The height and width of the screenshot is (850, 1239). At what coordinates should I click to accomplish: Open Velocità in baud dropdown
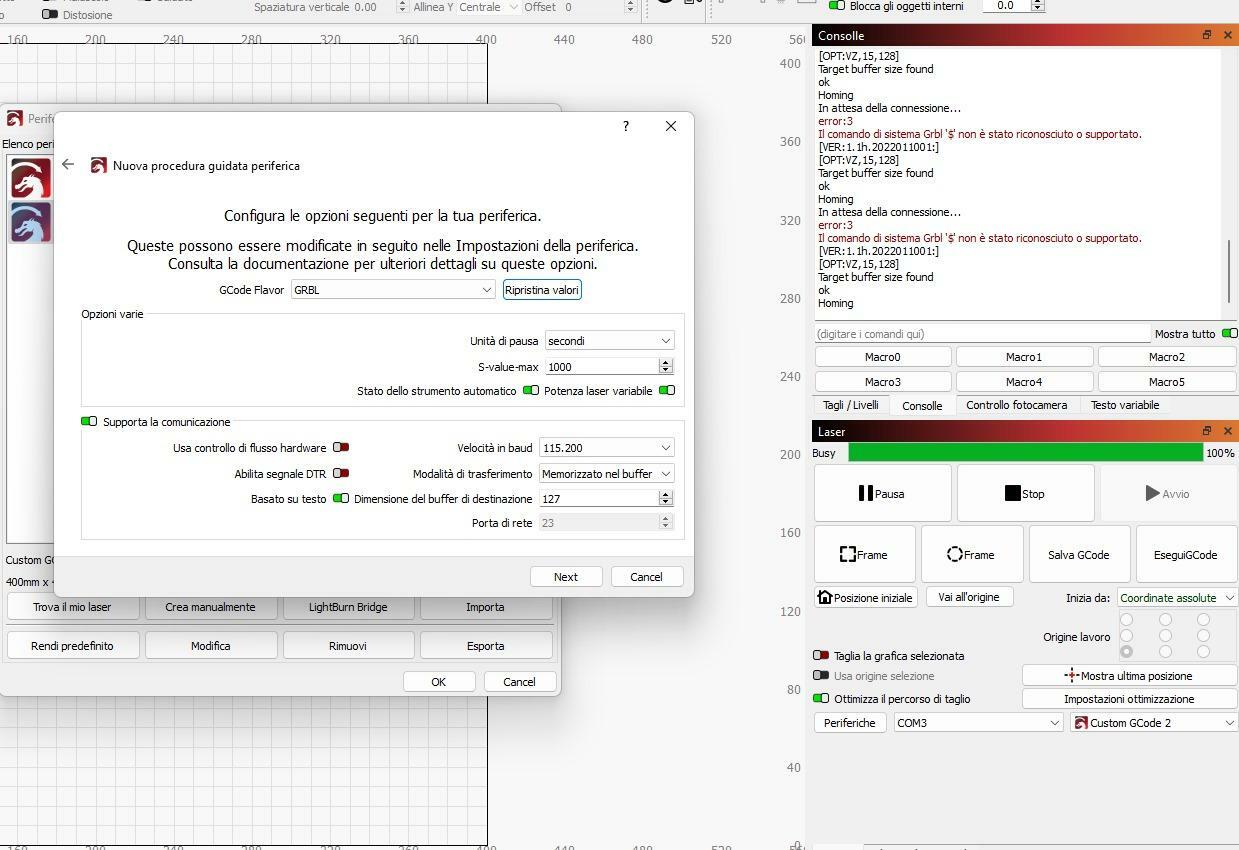[606, 448]
